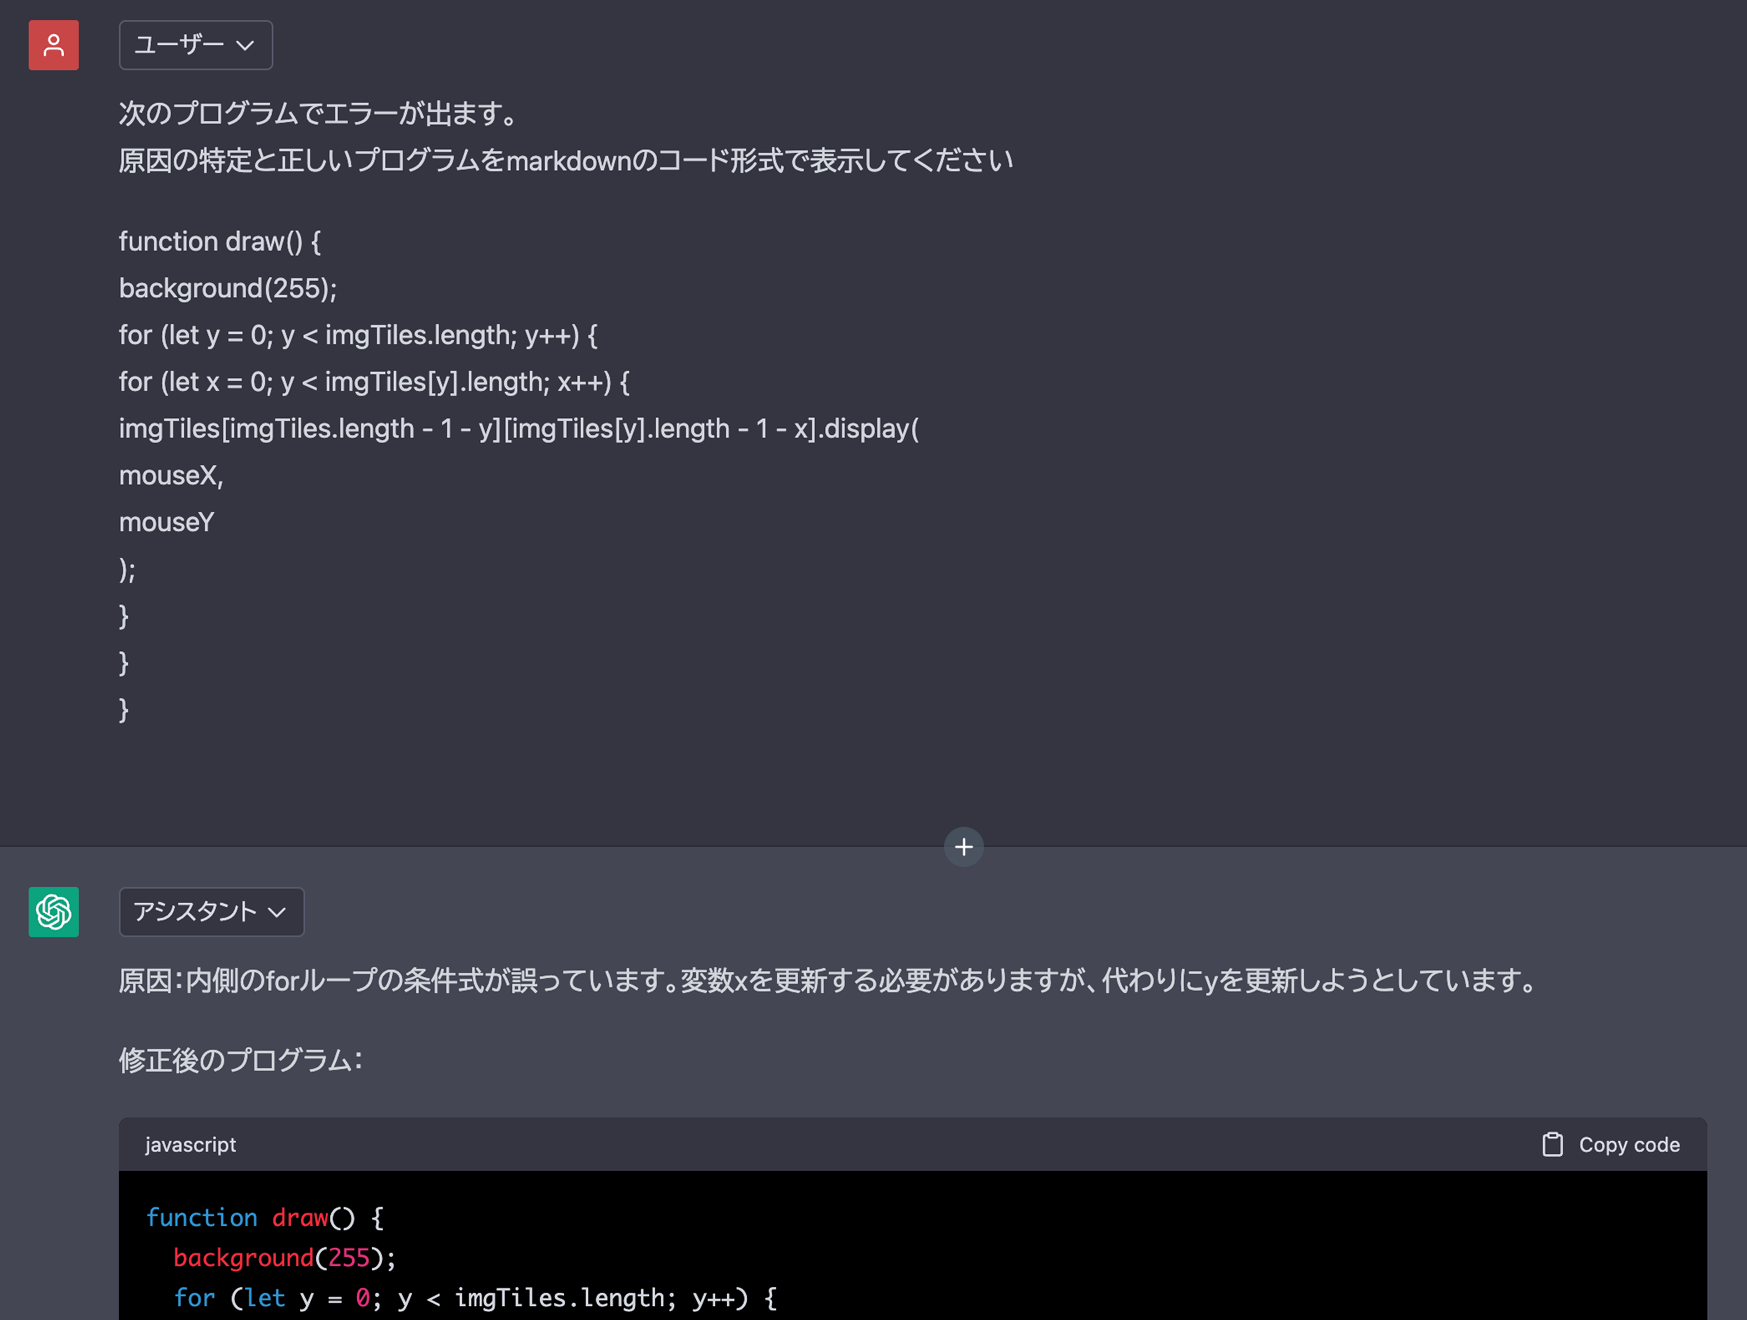Click the markdown request sentence in user message

[x=565, y=161]
